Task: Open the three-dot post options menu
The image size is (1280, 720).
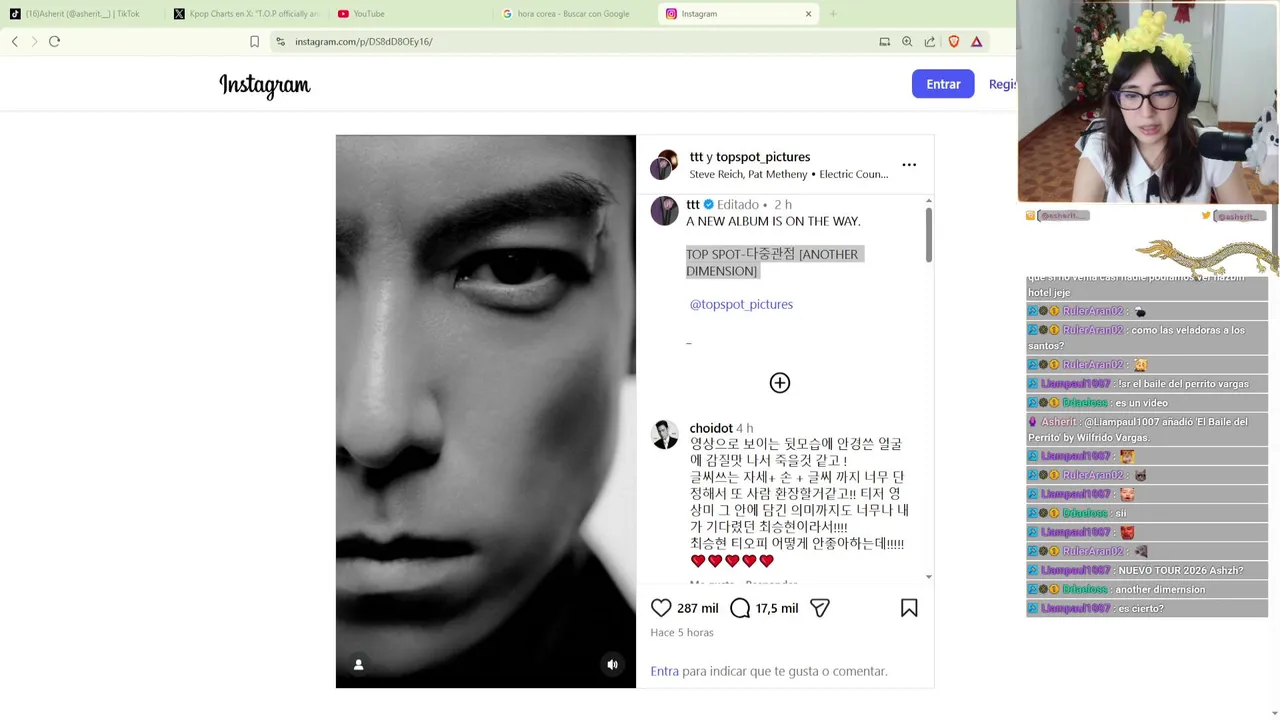Action: pos(909,165)
